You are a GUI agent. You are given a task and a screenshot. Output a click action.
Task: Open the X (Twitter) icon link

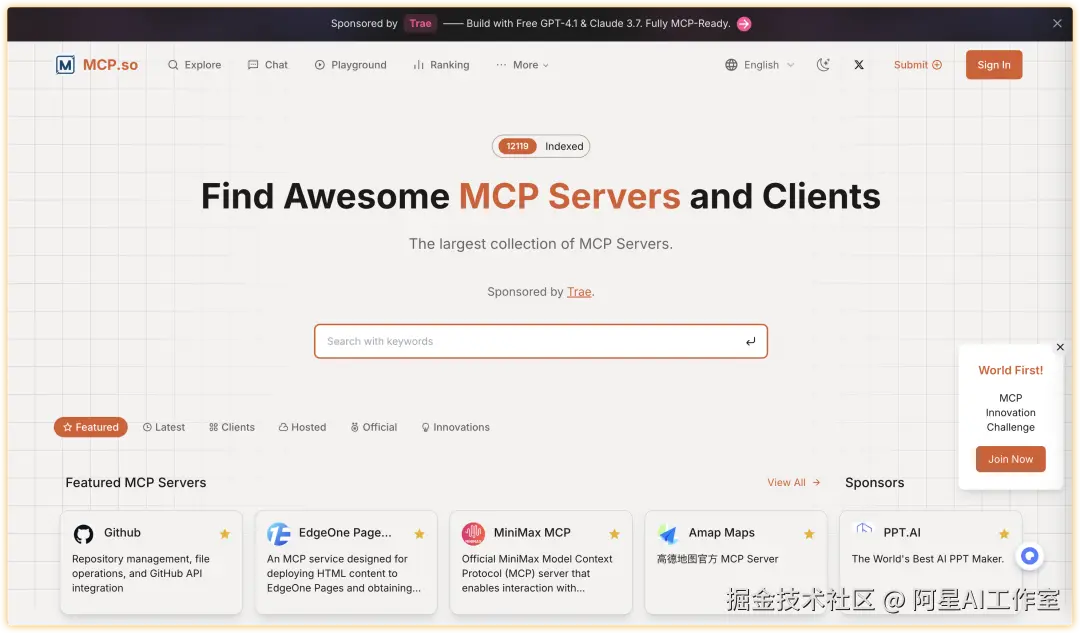tap(859, 65)
